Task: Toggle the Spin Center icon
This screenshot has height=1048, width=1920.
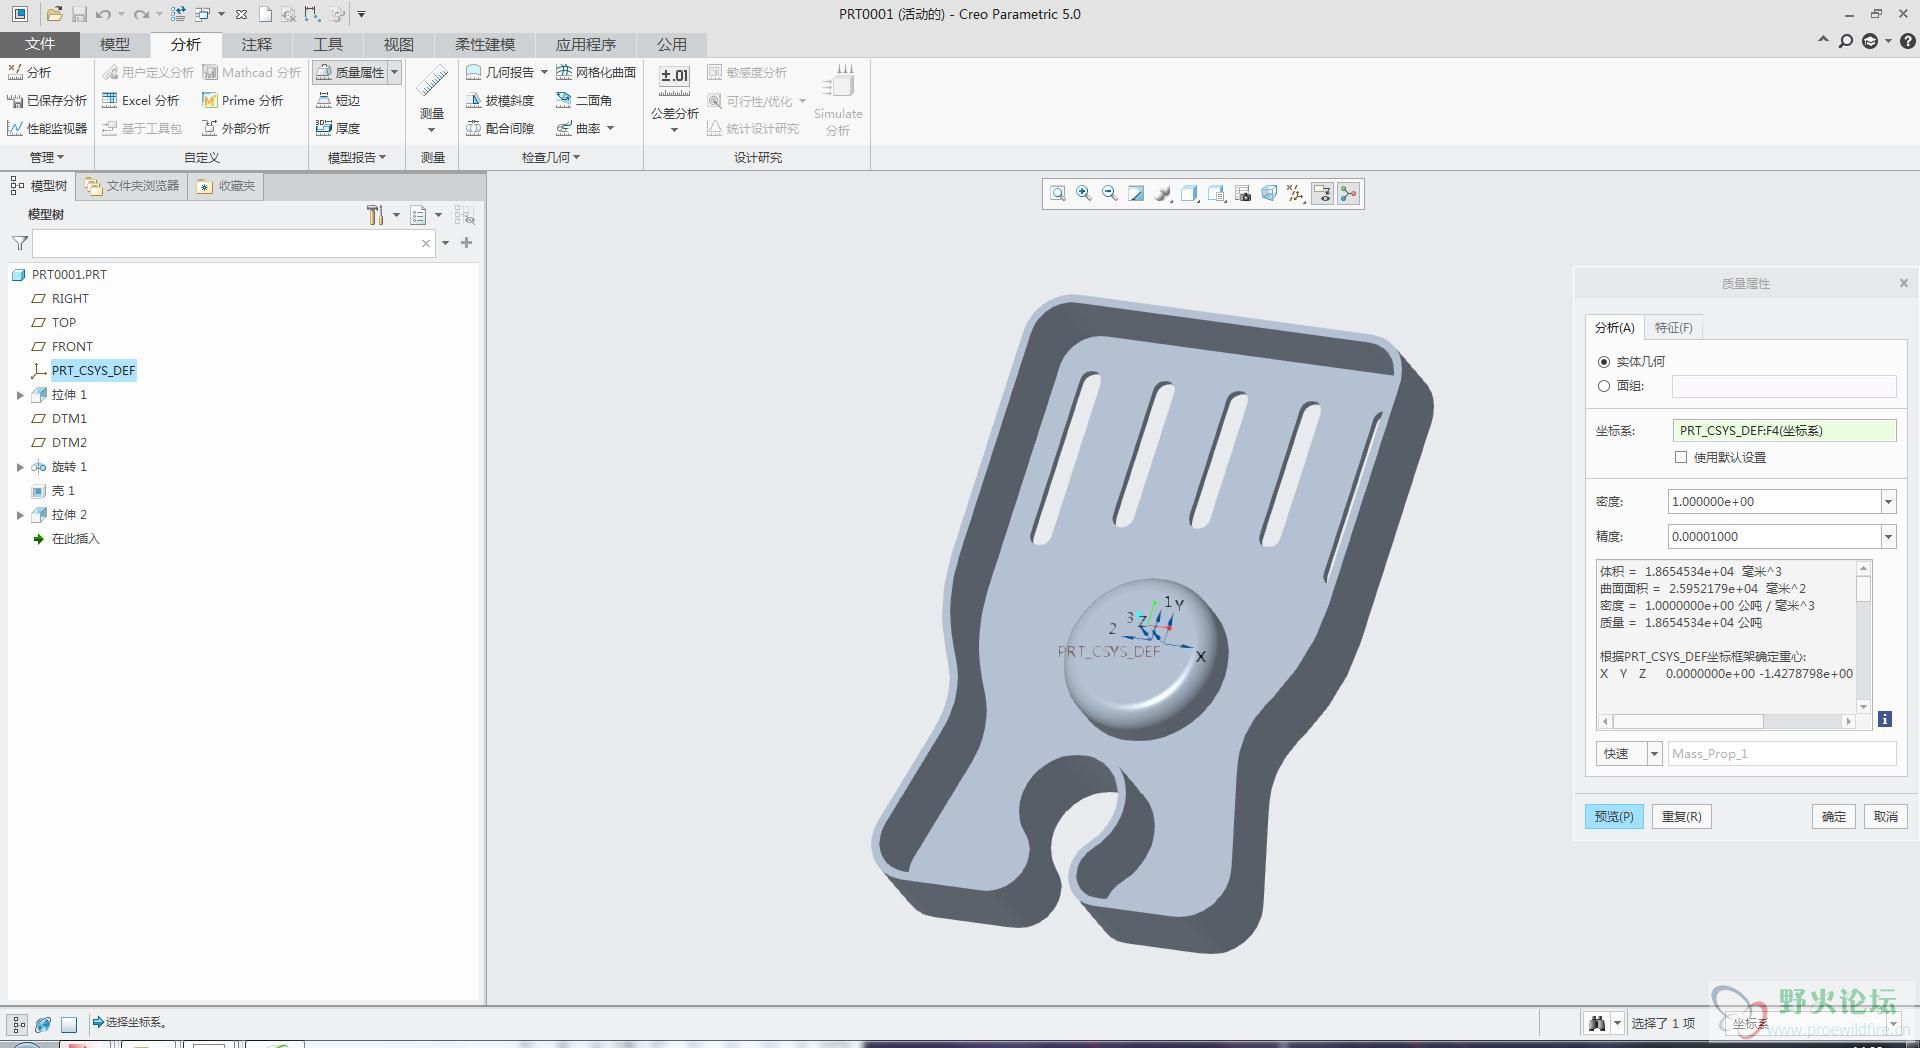Action: tap(1349, 194)
